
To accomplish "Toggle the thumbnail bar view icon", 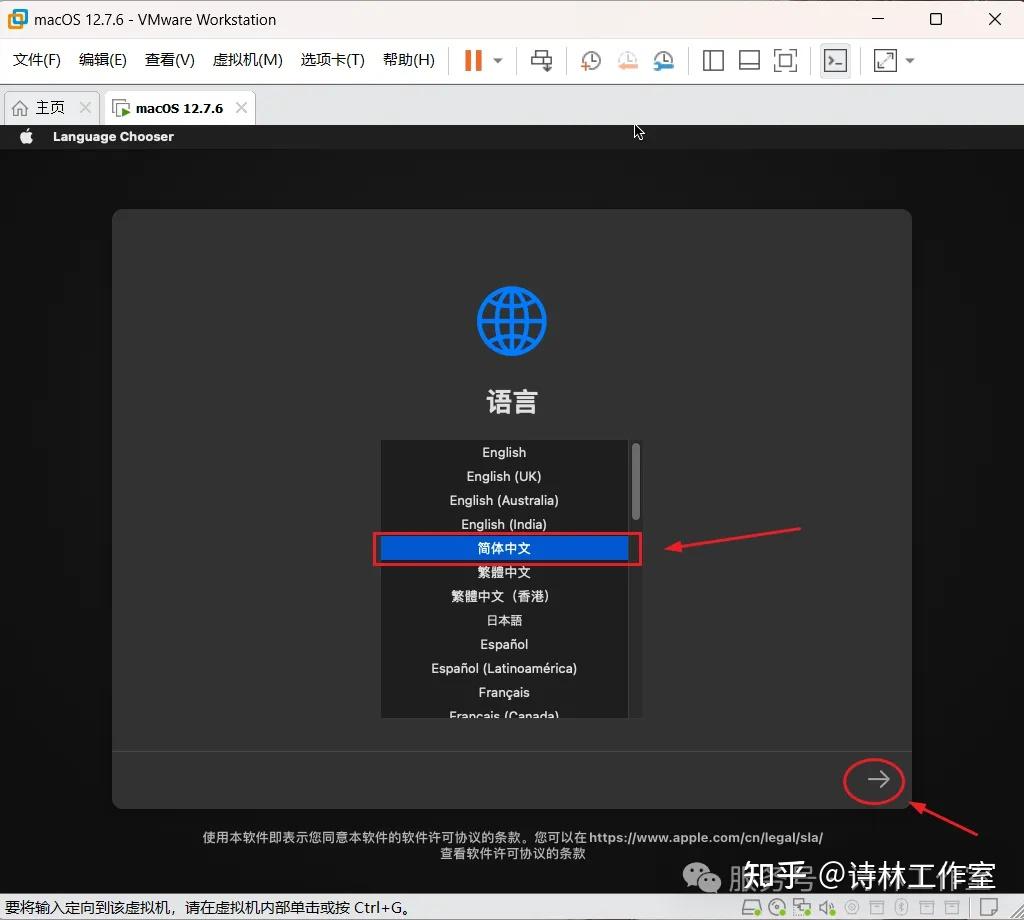I will pos(748,61).
